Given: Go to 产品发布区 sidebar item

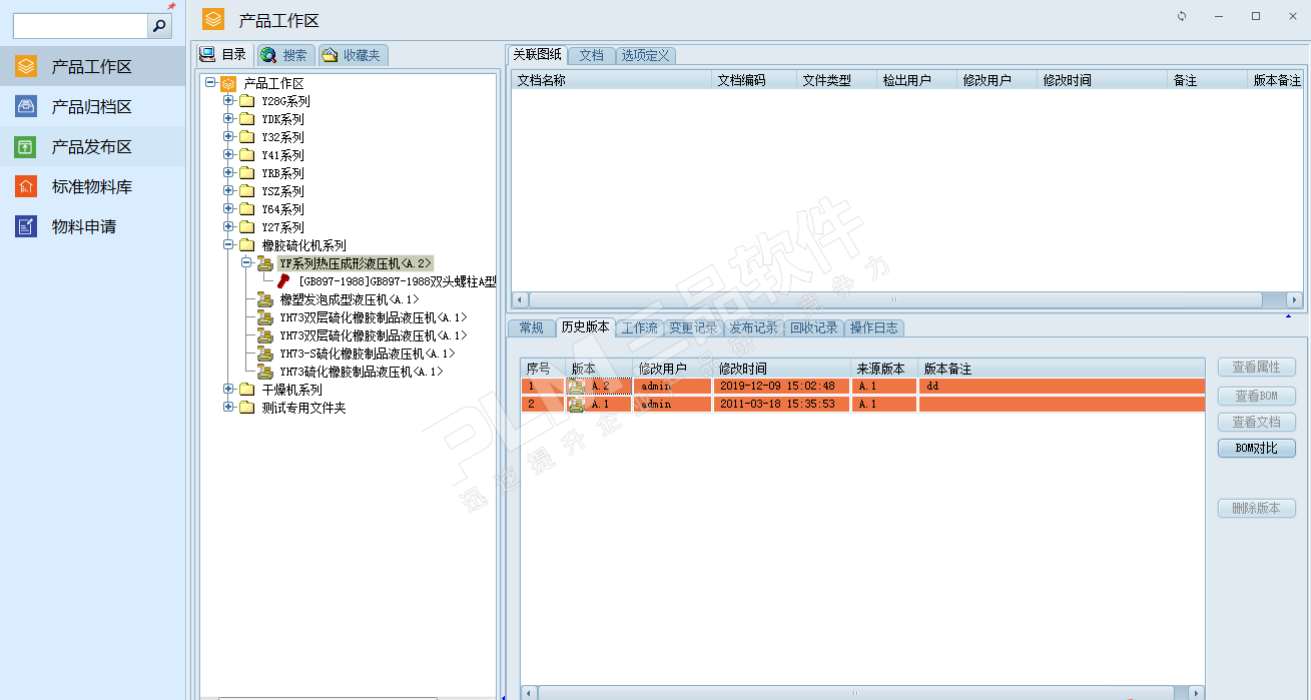Looking at the screenshot, I should point(91,147).
